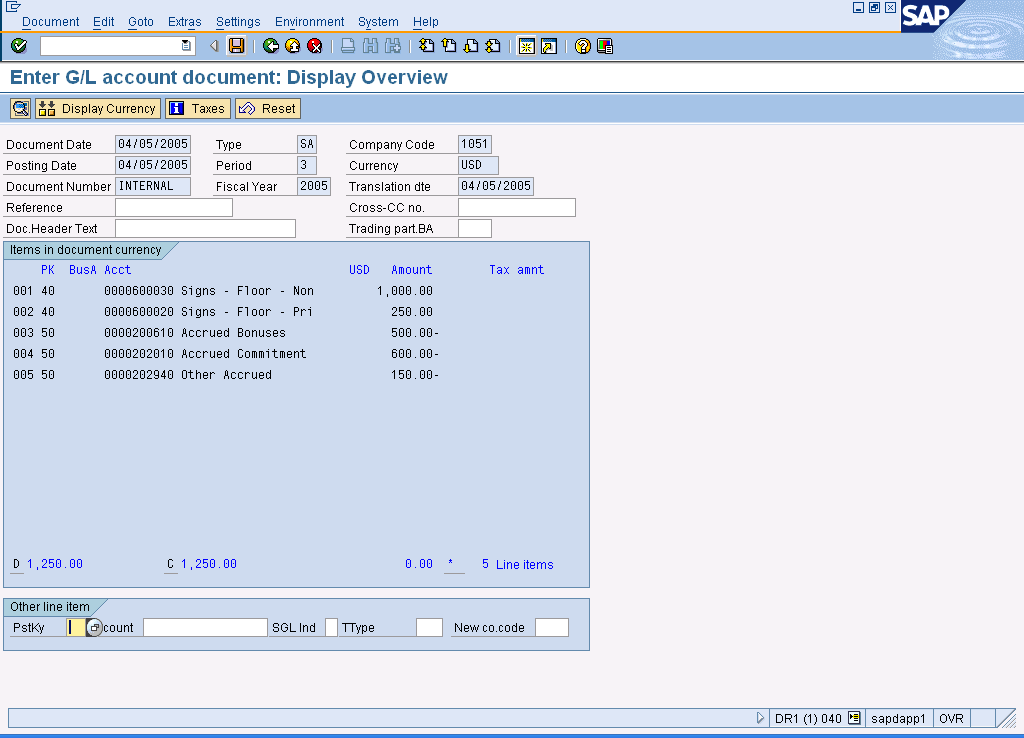Click the debit total D 1,250.00
Screen dimensions: 1024x738
click(48, 564)
